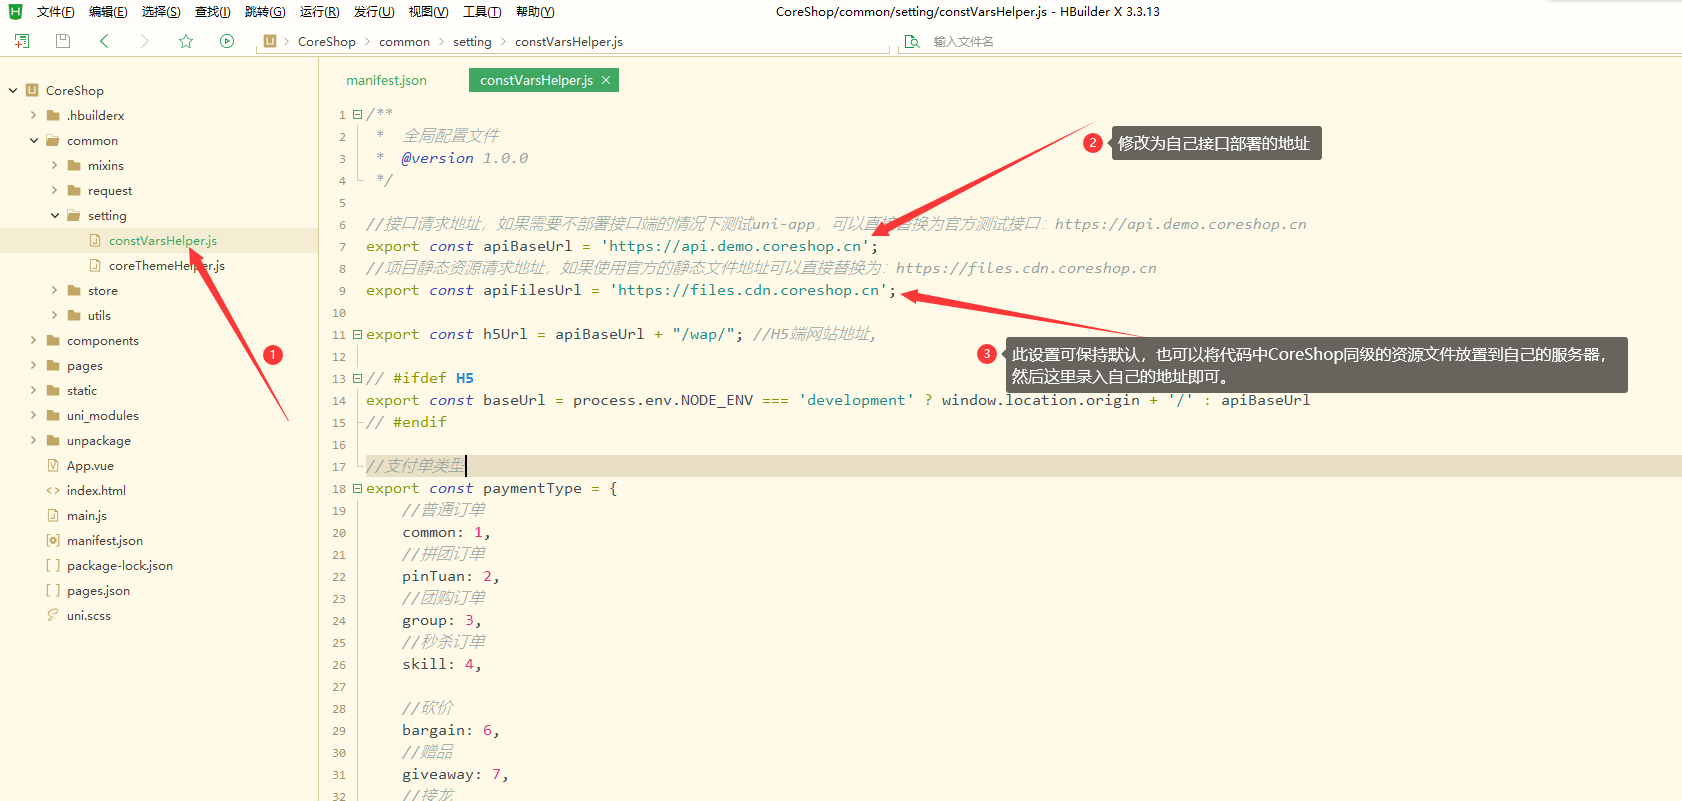
Task: Click setting in the breadcrumb path
Action: [x=472, y=42]
